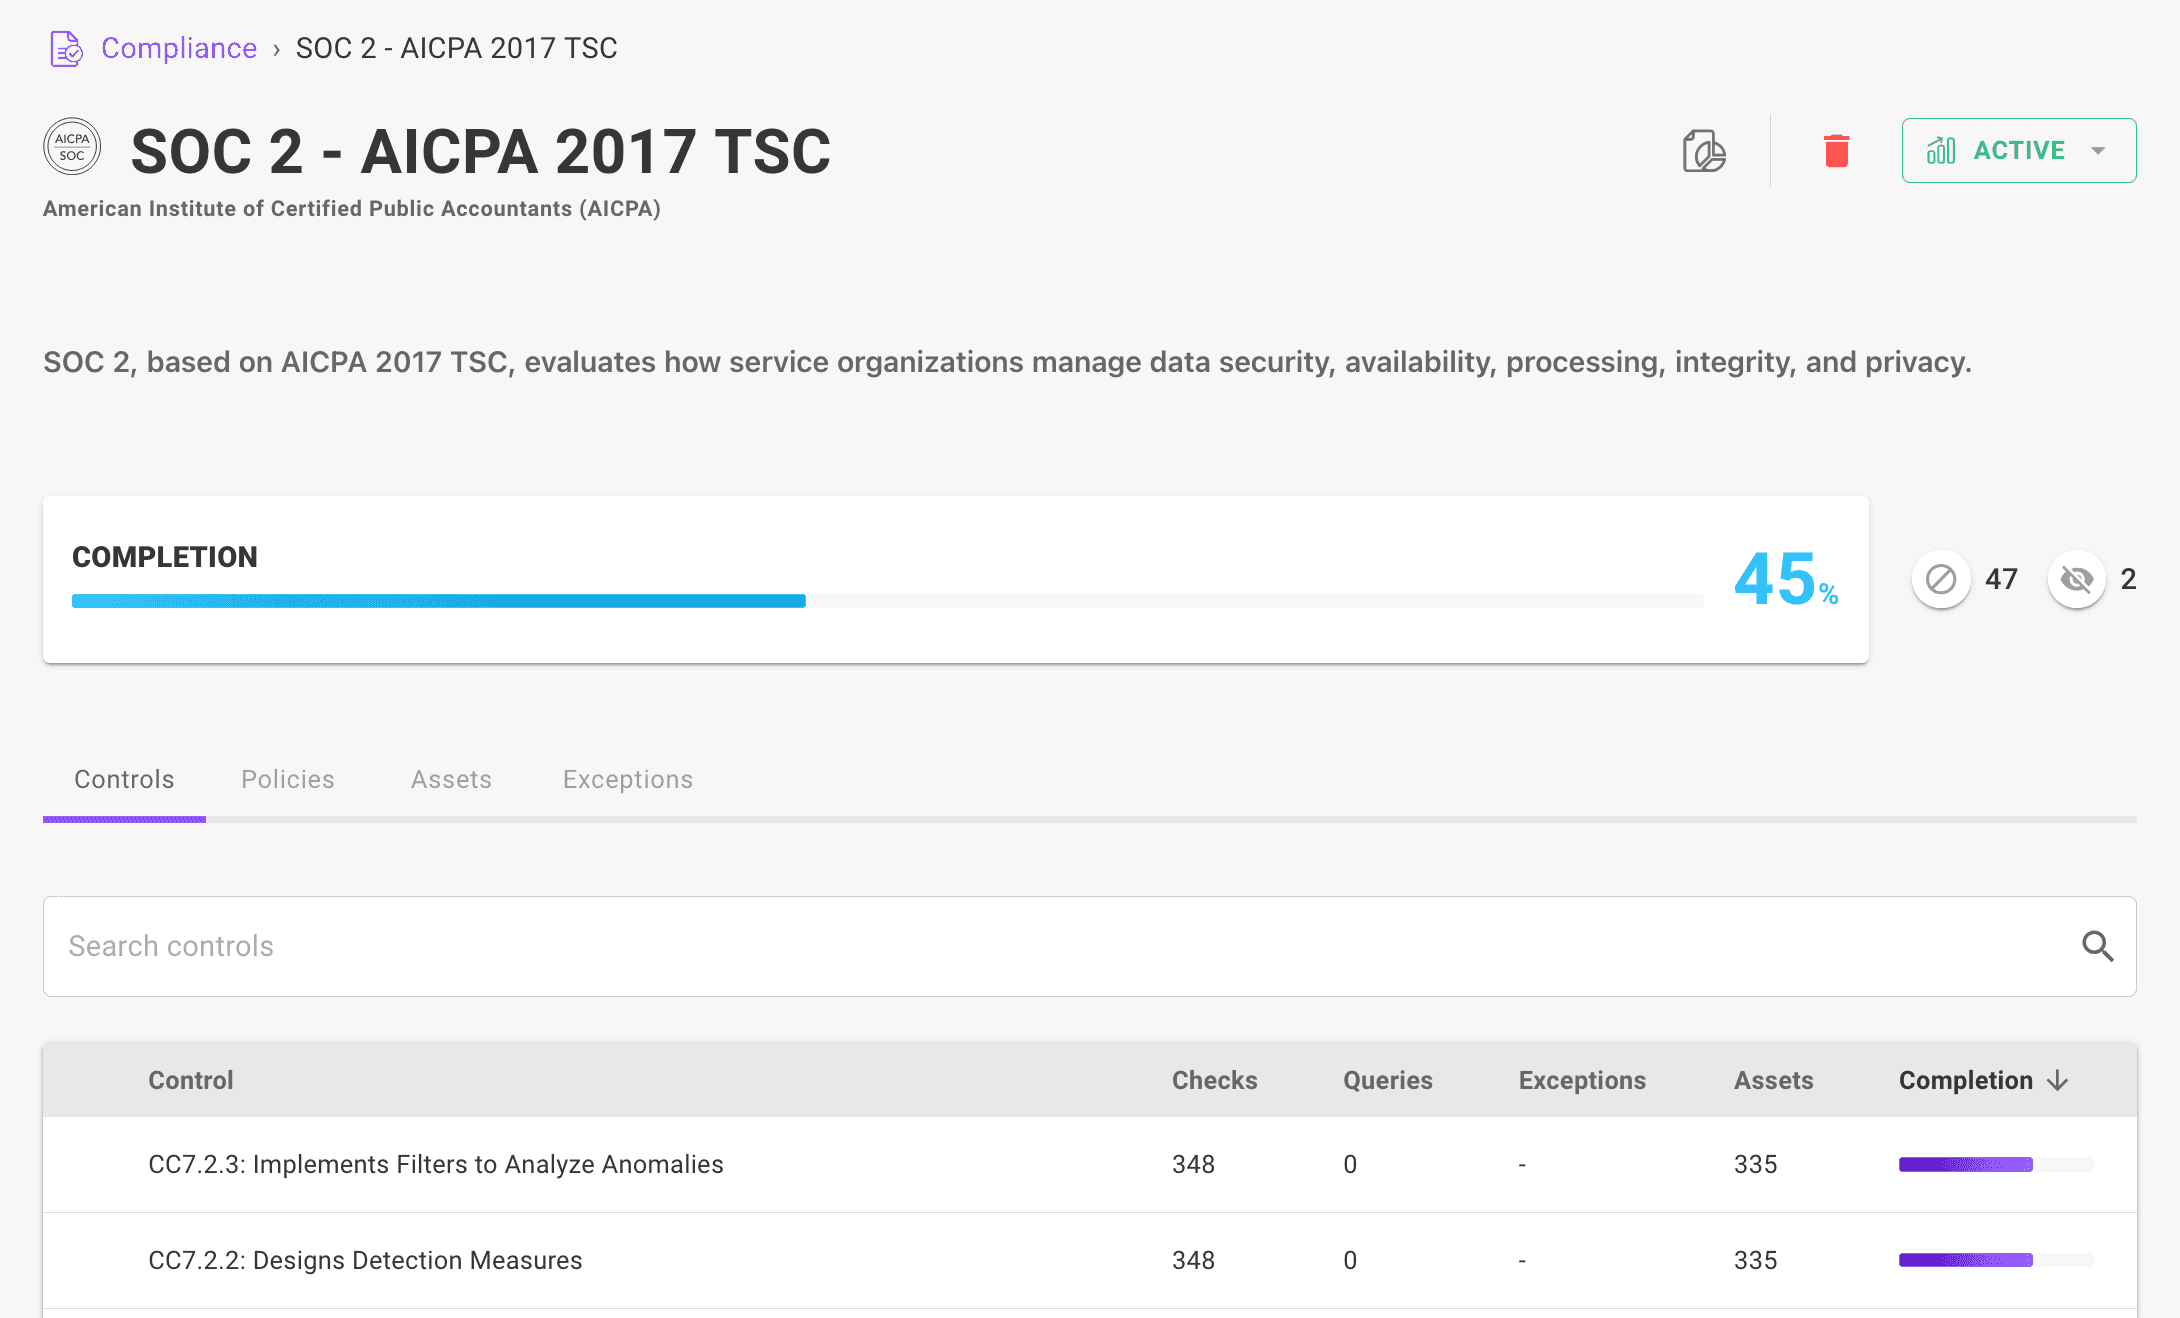Click inside the Search controls input field
Viewport: 2180px width, 1318px height.
coord(600,946)
